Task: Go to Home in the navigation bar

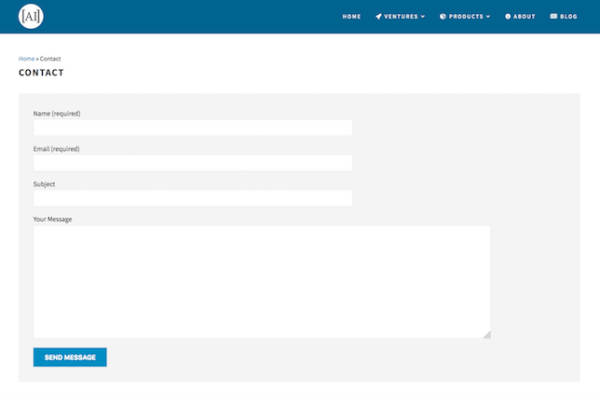Action: click(351, 17)
